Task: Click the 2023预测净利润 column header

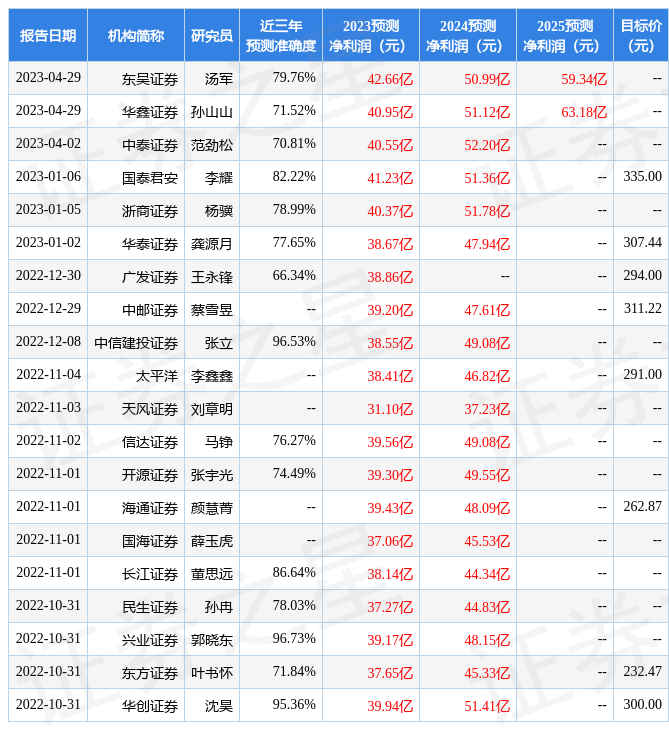Action: pyautogui.click(x=371, y=35)
